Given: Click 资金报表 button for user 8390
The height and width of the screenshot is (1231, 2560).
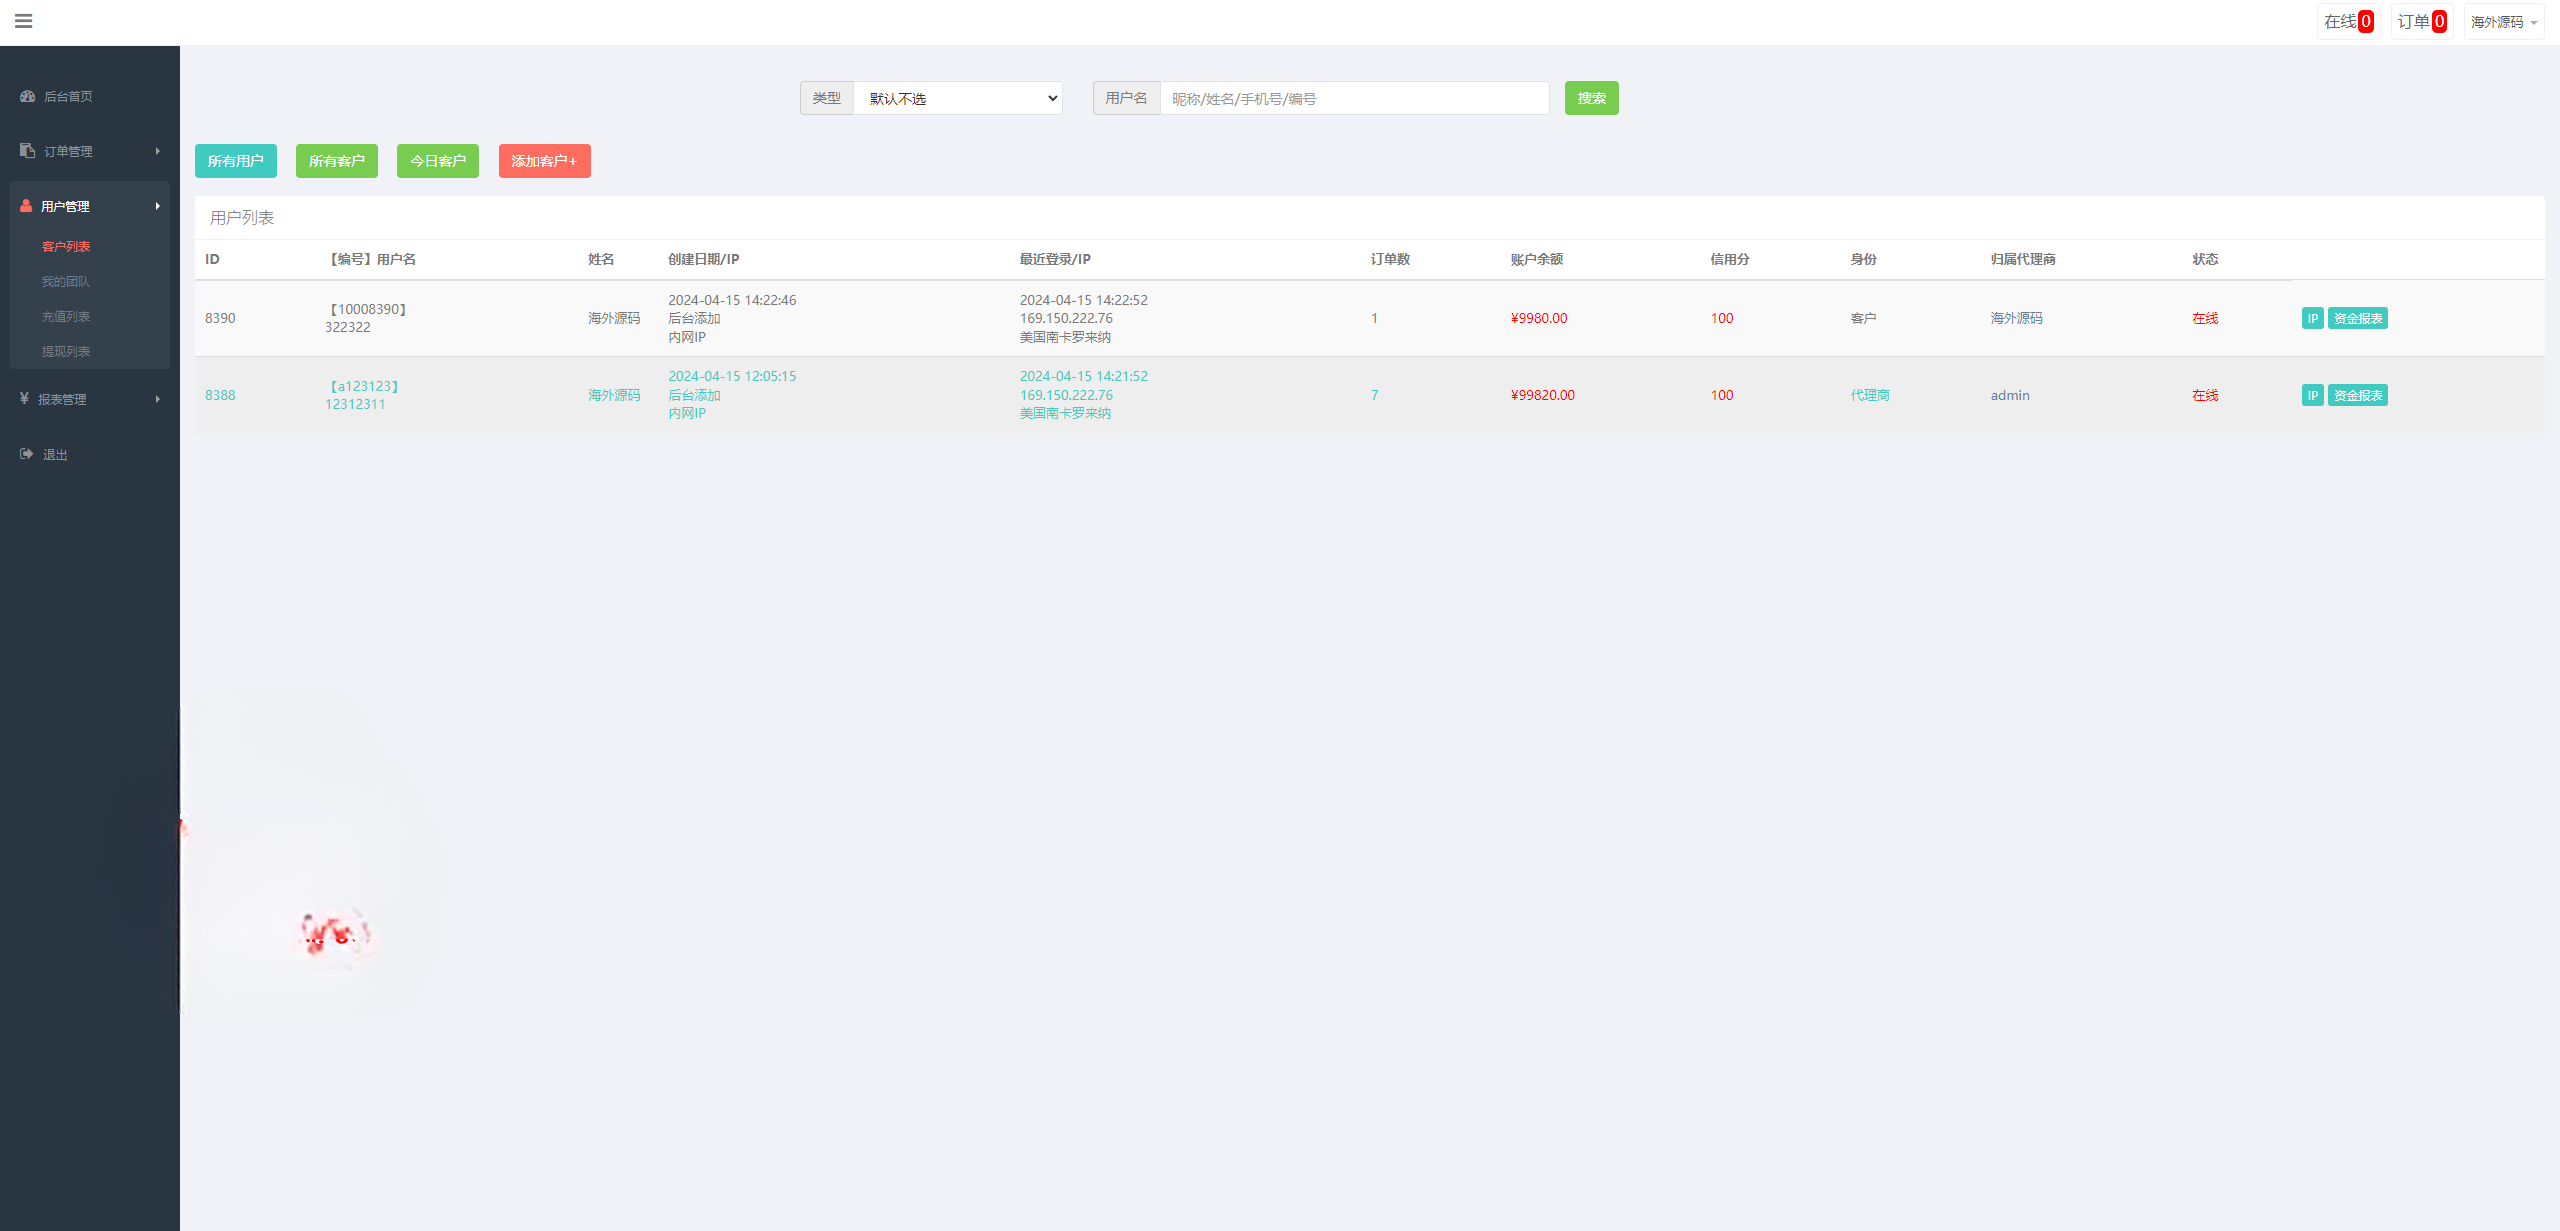Looking at the screenshot, I should (2358, 318).
